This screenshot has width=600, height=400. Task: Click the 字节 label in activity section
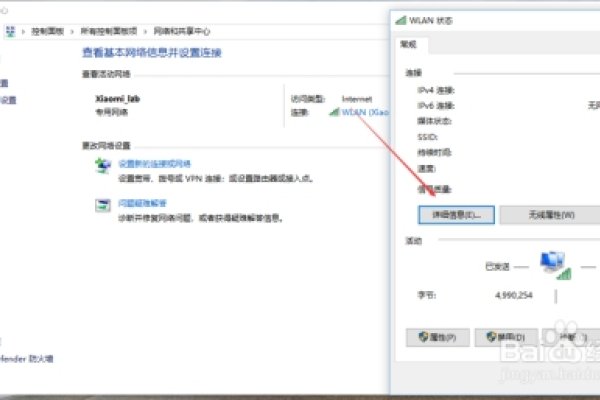427,295
